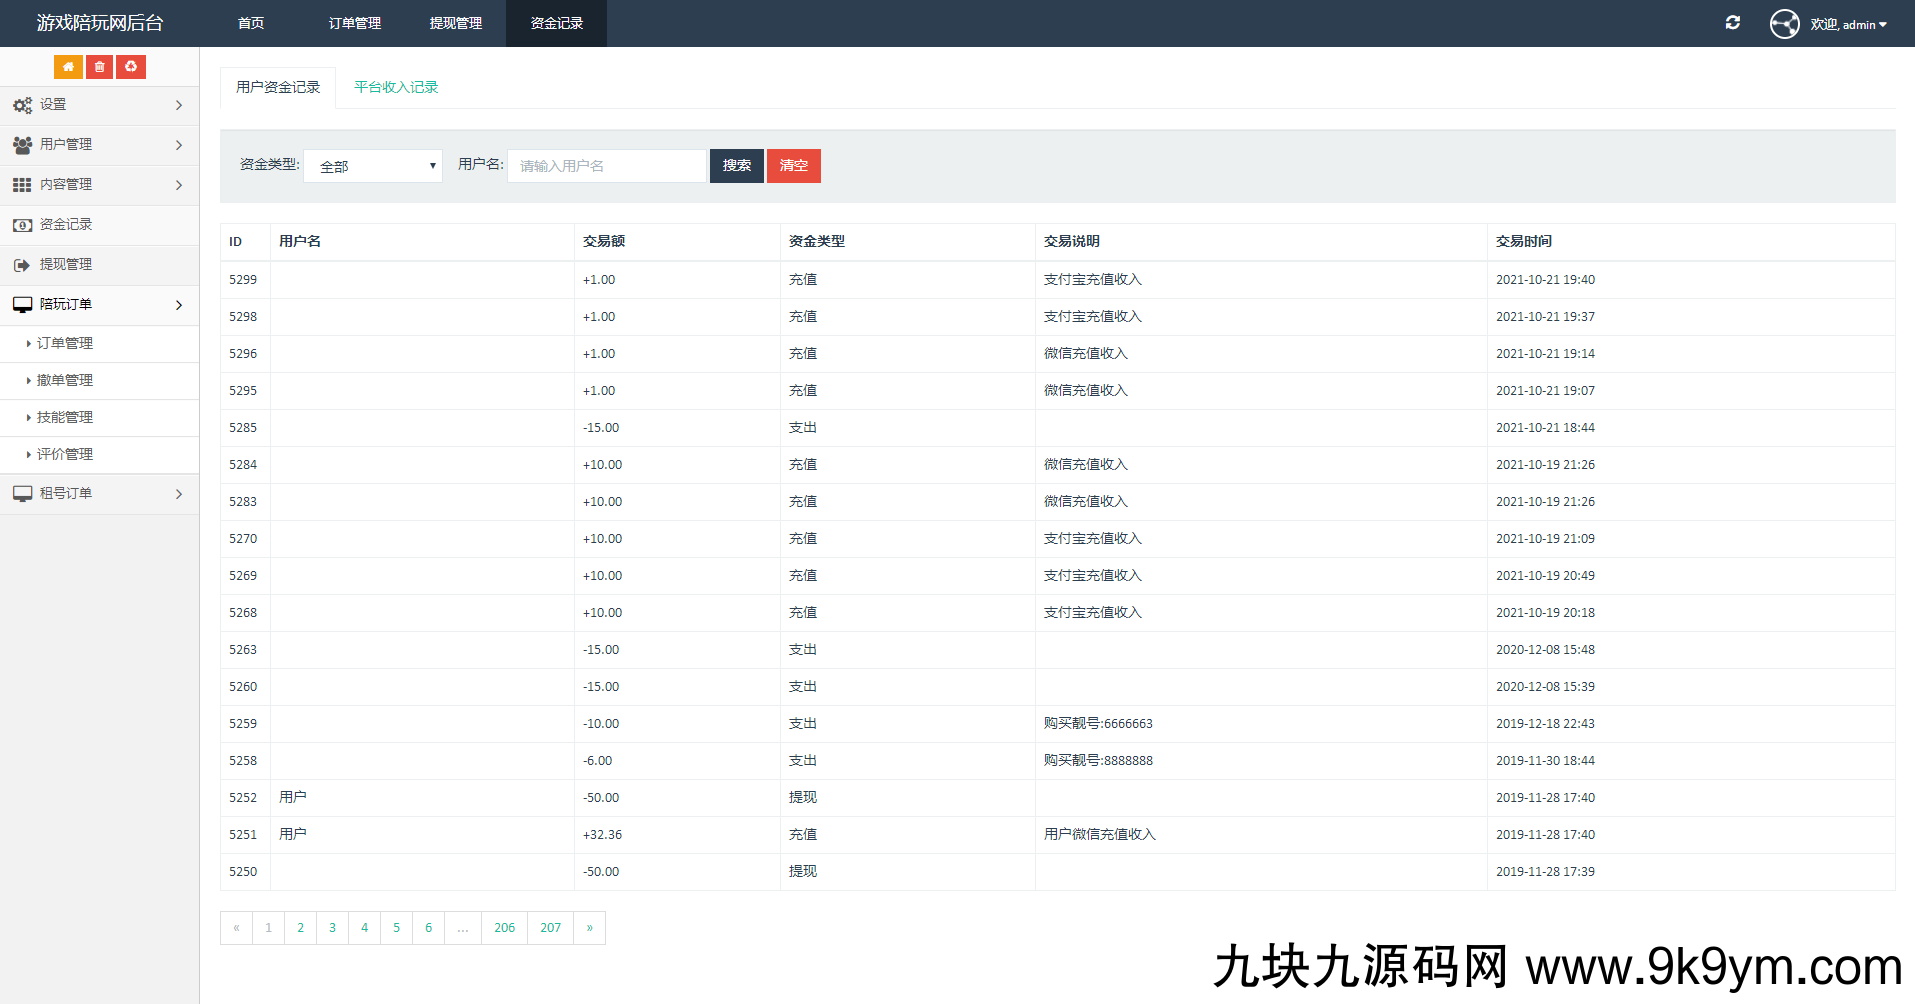The image size is (1915, 1004).
Task: Click the red recycle icon button
Action: [131, 67]
